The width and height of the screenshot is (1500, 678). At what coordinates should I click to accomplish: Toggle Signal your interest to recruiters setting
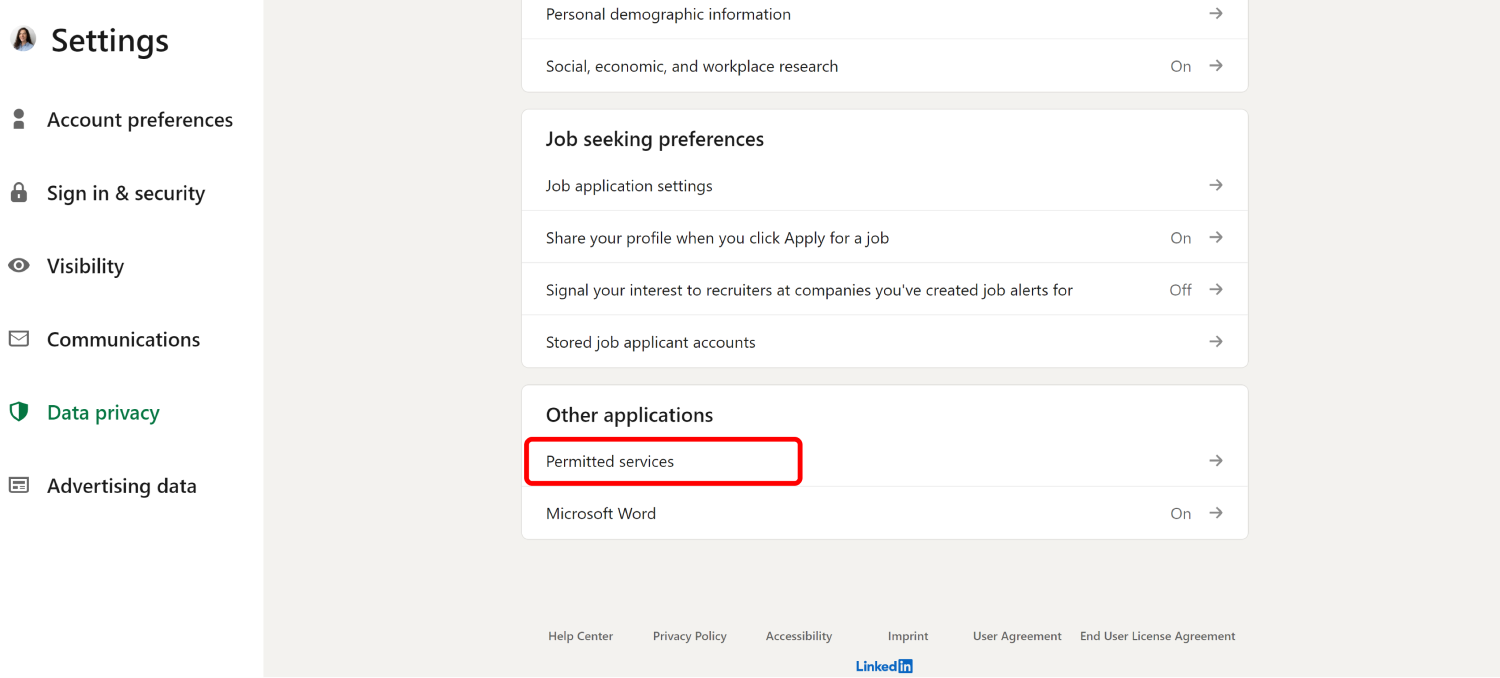(1180, 290)
